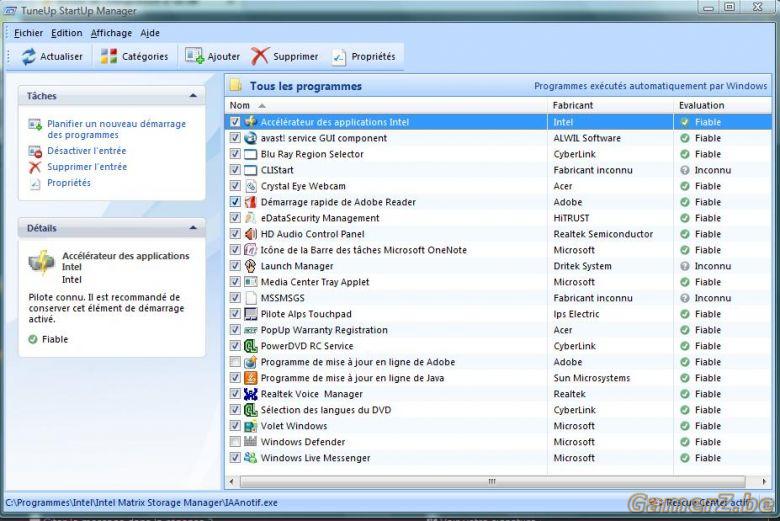780x521 pixels.
Task: Click the Adobe Reader quick start icon
Action: click(x=251, y=202)
